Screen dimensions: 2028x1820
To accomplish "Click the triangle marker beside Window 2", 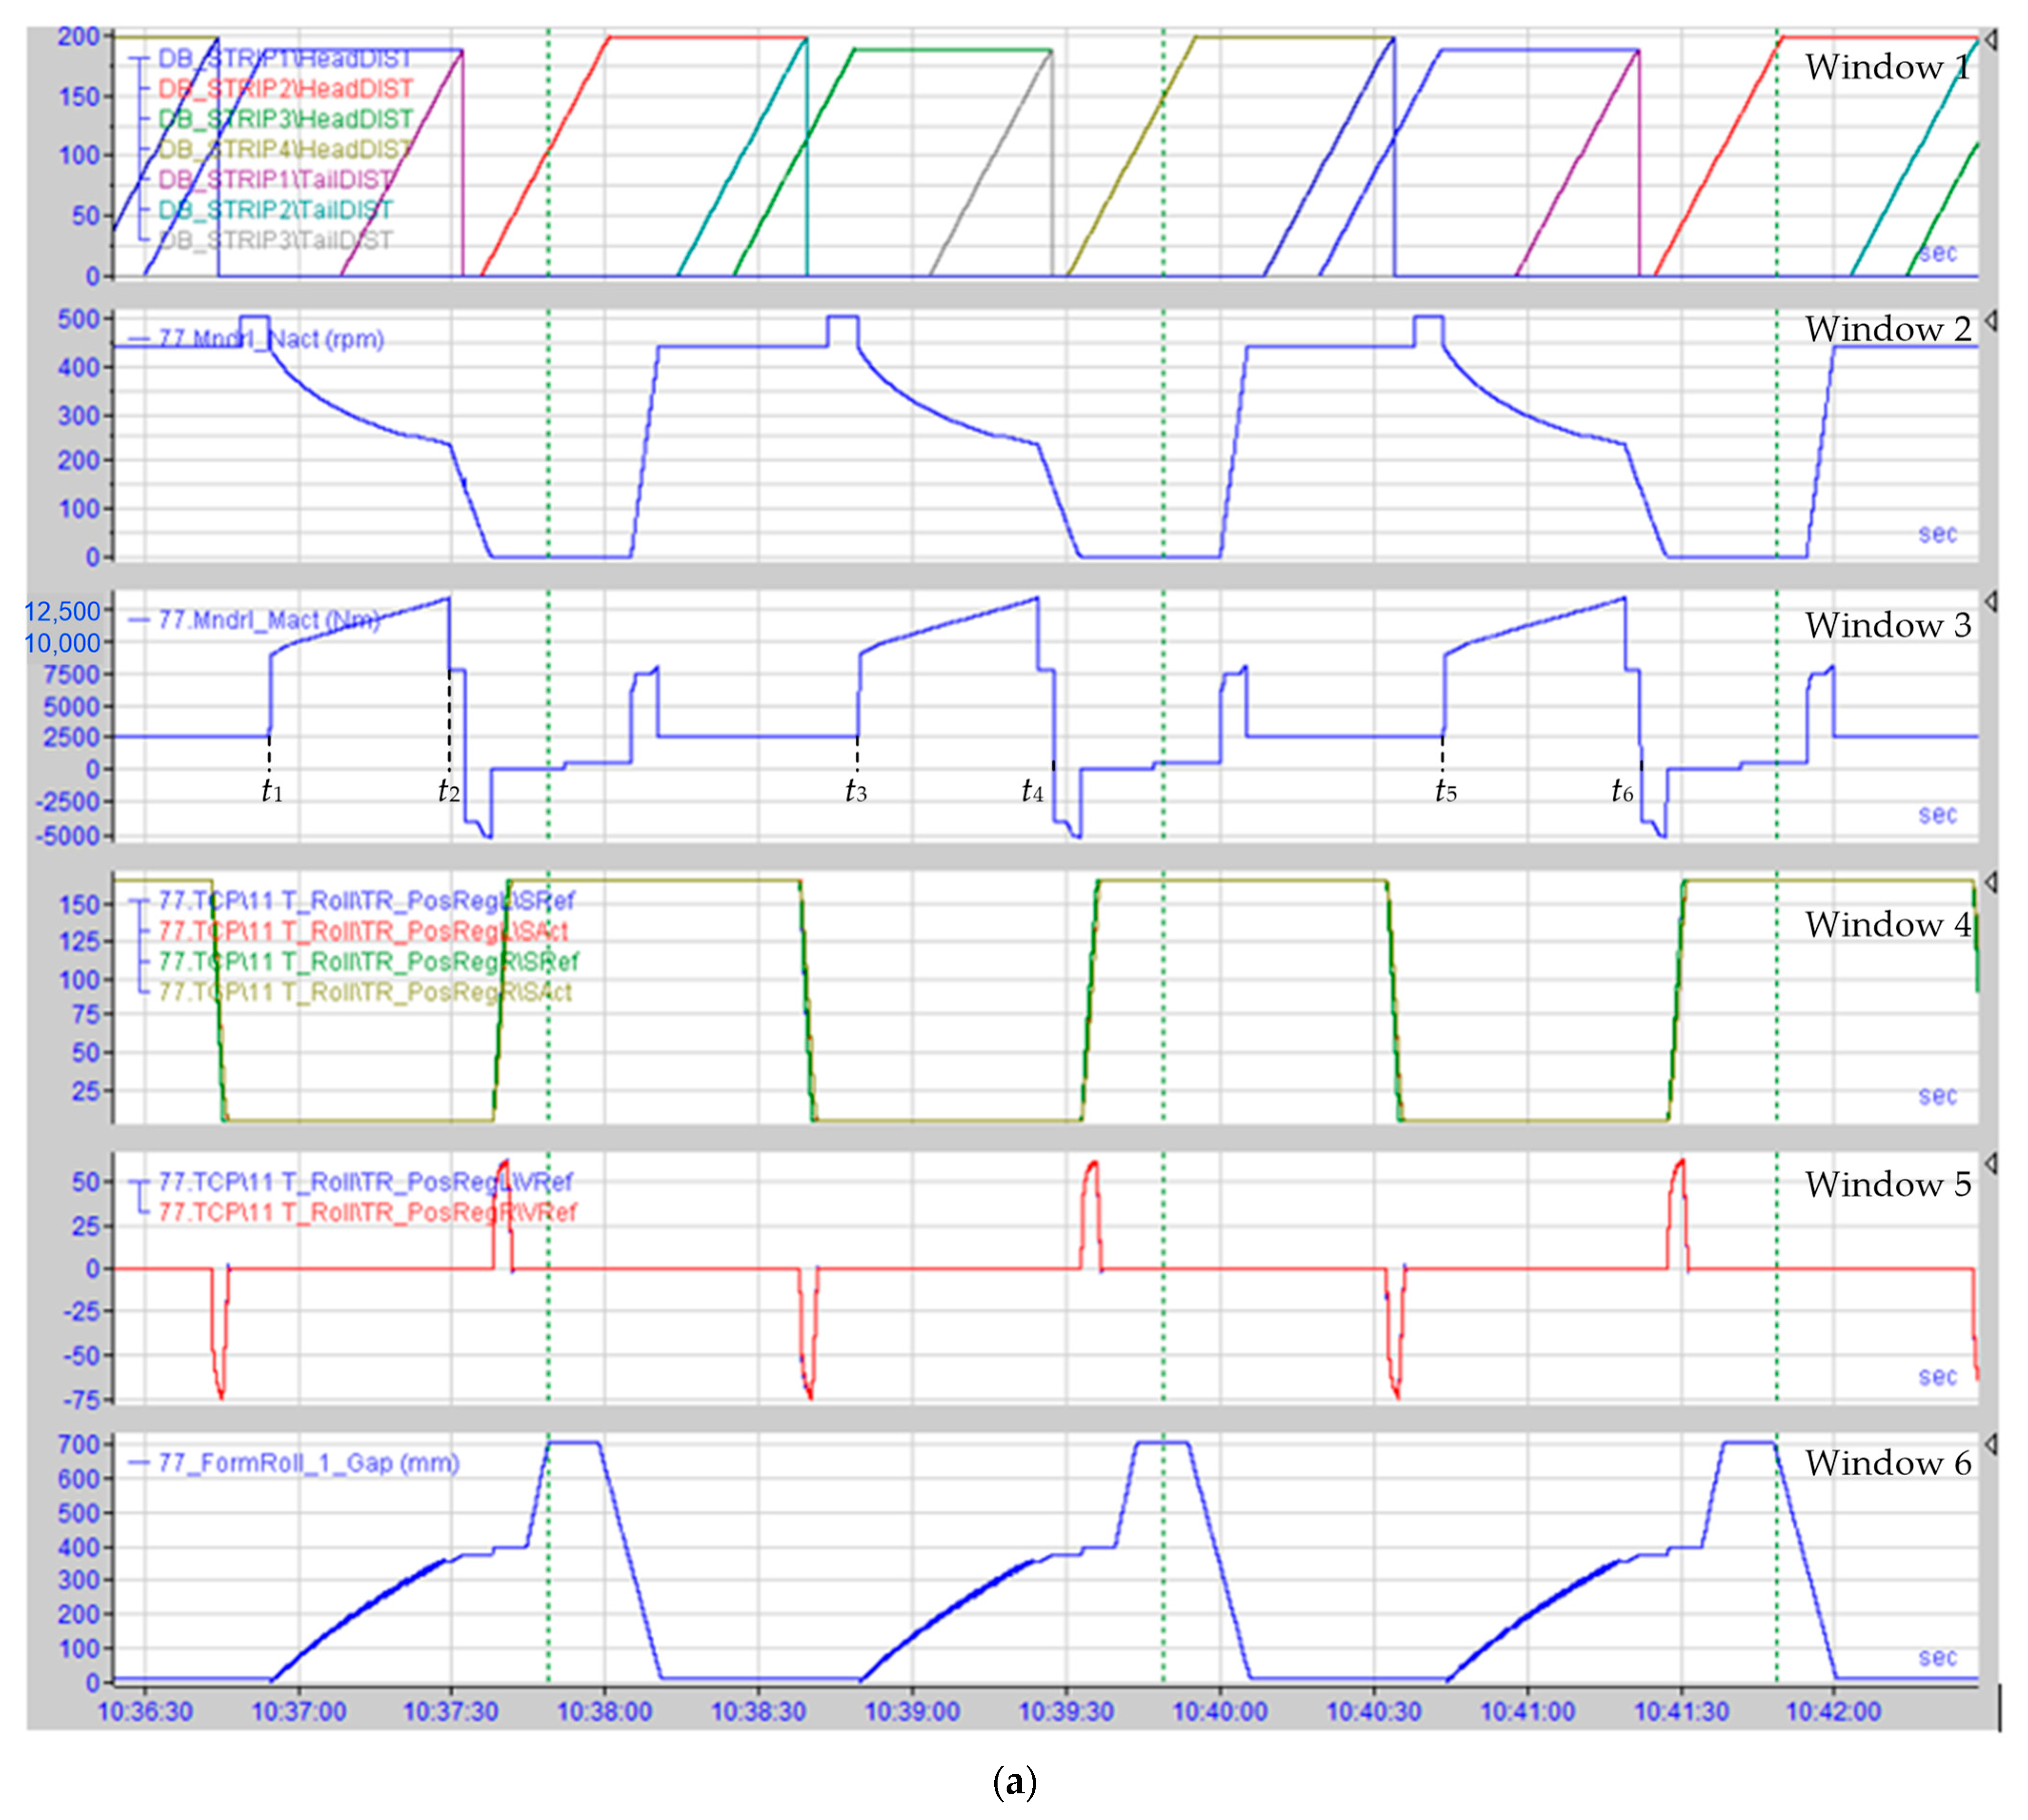I will click(x=1991, y=320).
